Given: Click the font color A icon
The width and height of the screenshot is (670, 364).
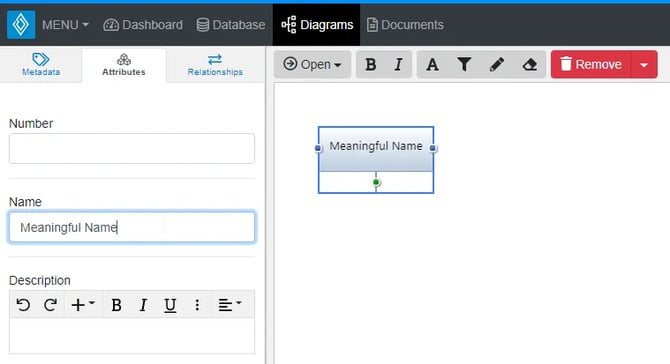Looking at the screenshot, I should (432, 65).
